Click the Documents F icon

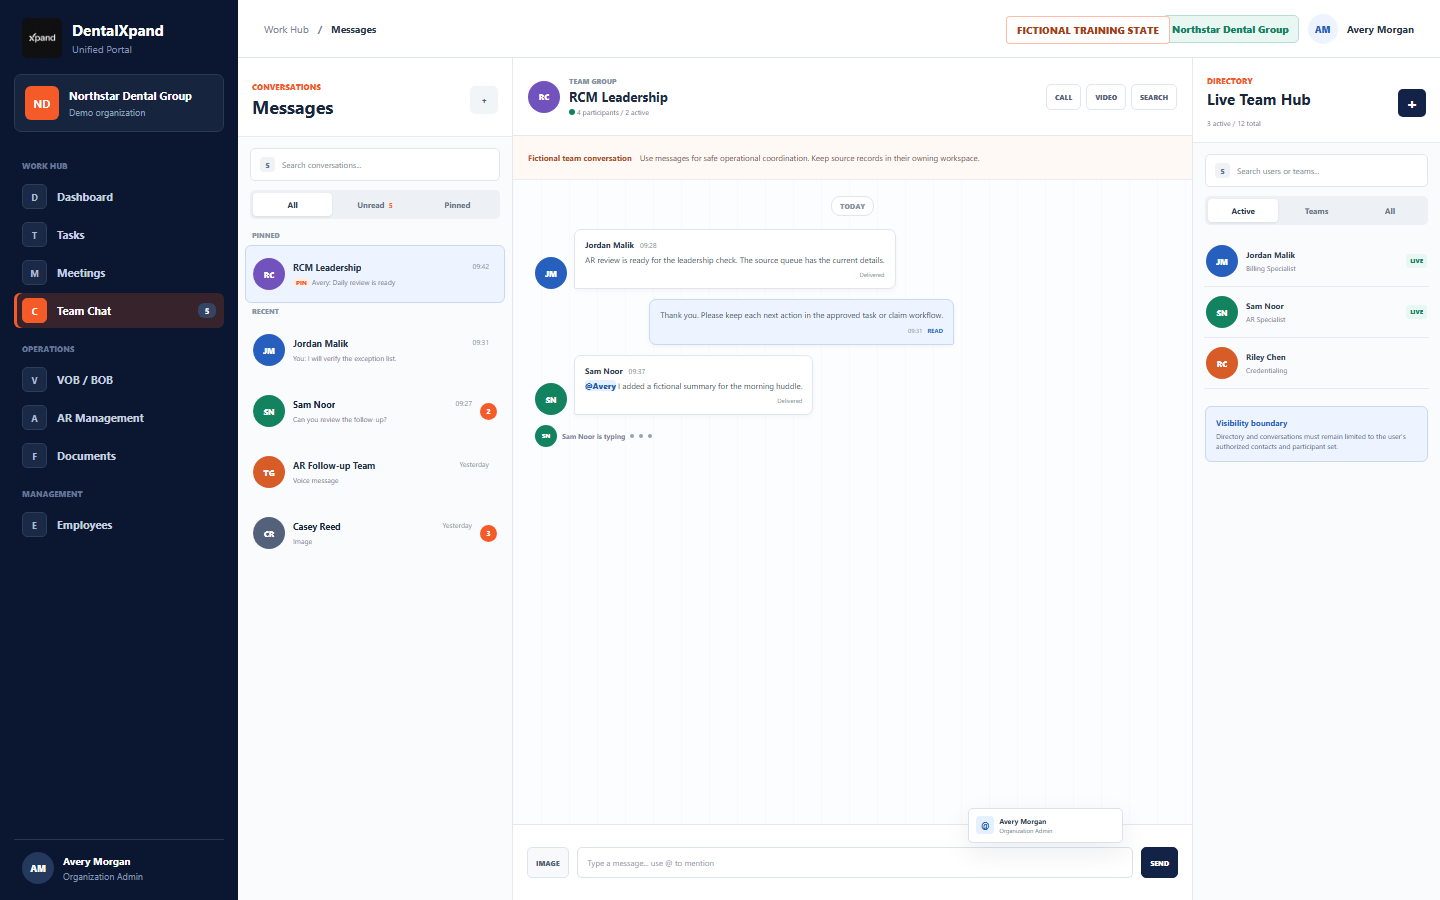point(34,456)
